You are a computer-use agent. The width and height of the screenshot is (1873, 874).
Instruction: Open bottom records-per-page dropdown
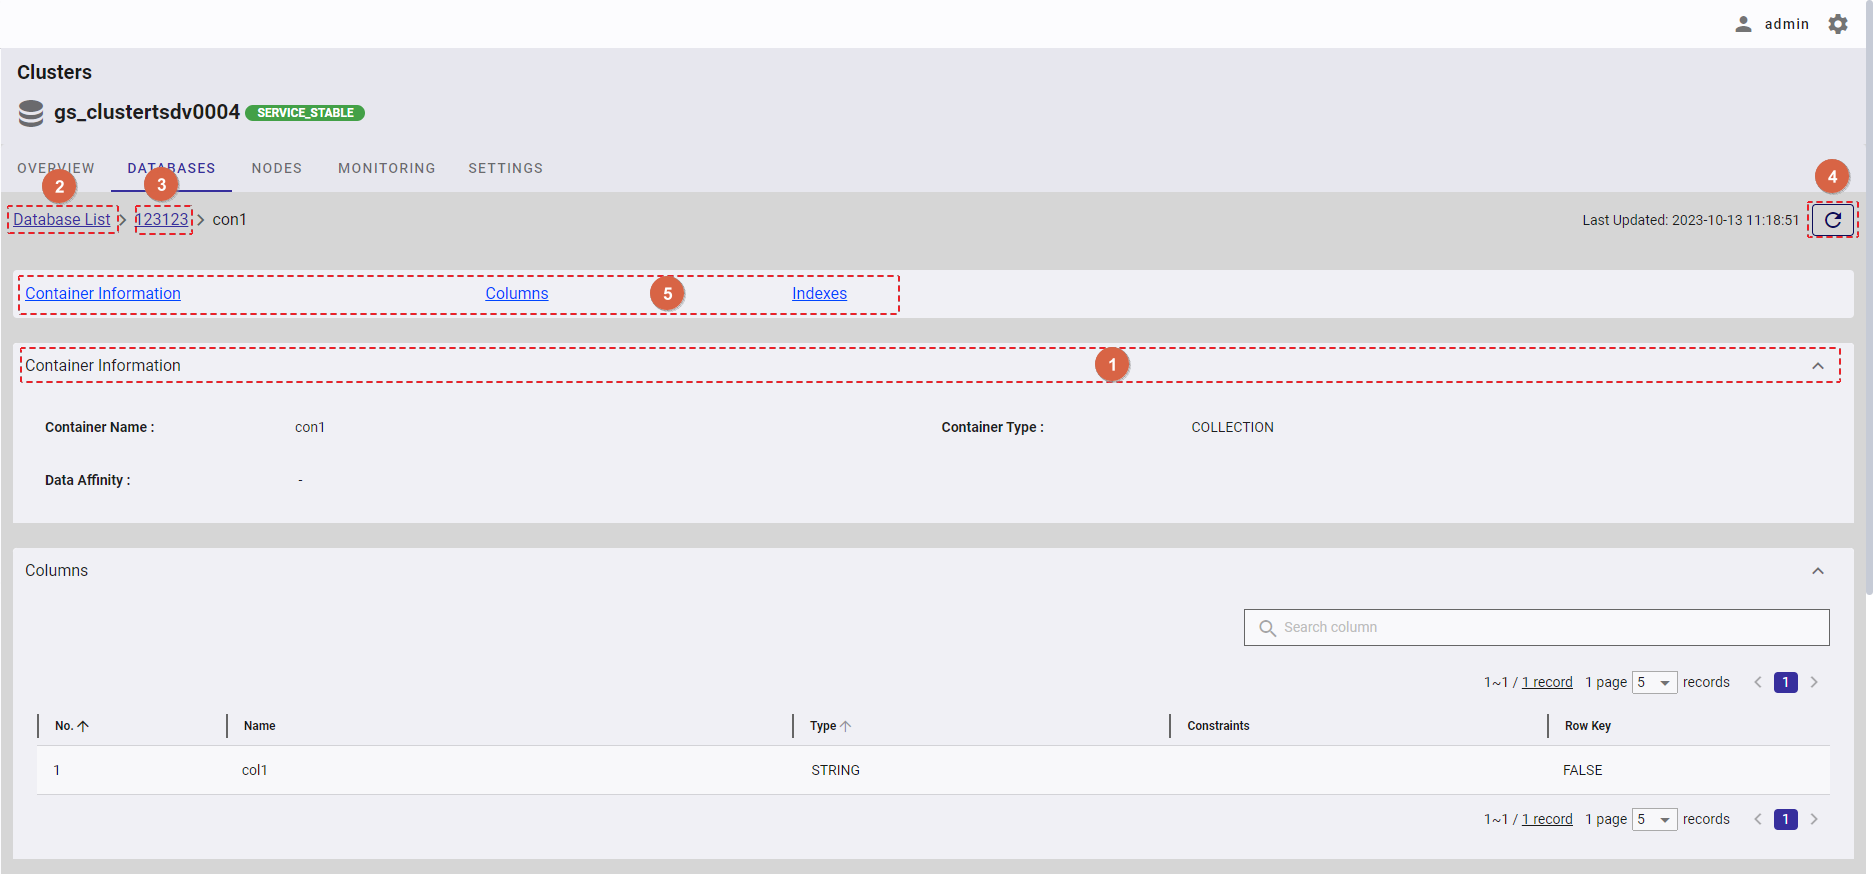click(1654, 819)
